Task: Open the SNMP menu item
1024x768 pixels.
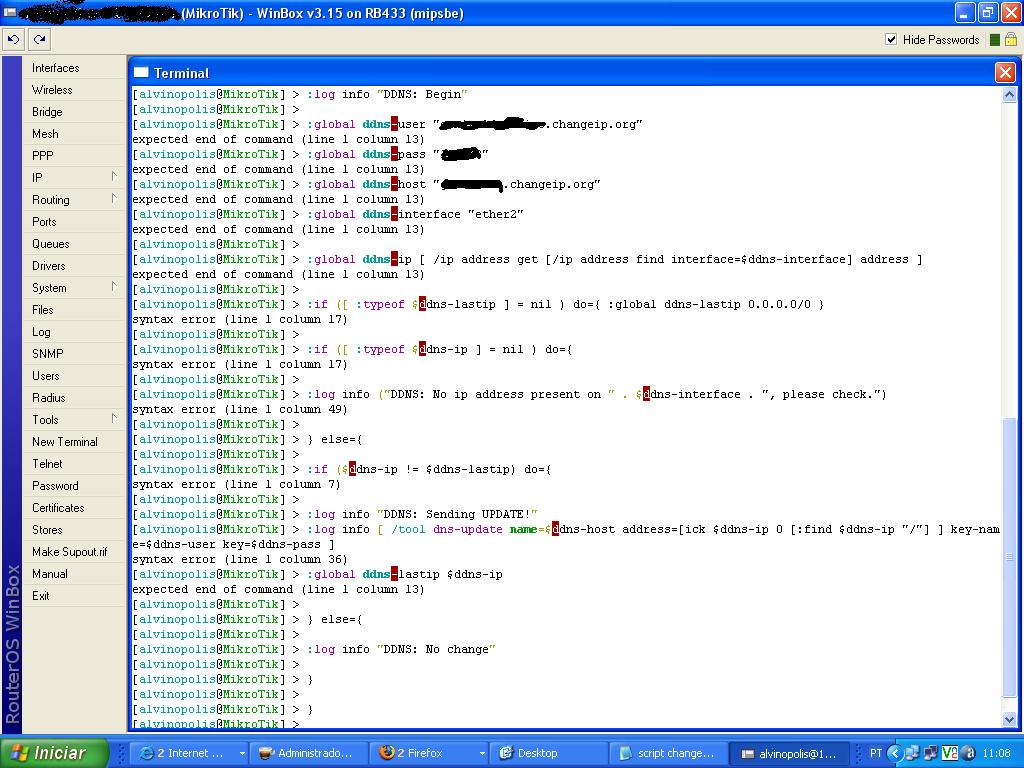Action: click(x=74, y=354)
